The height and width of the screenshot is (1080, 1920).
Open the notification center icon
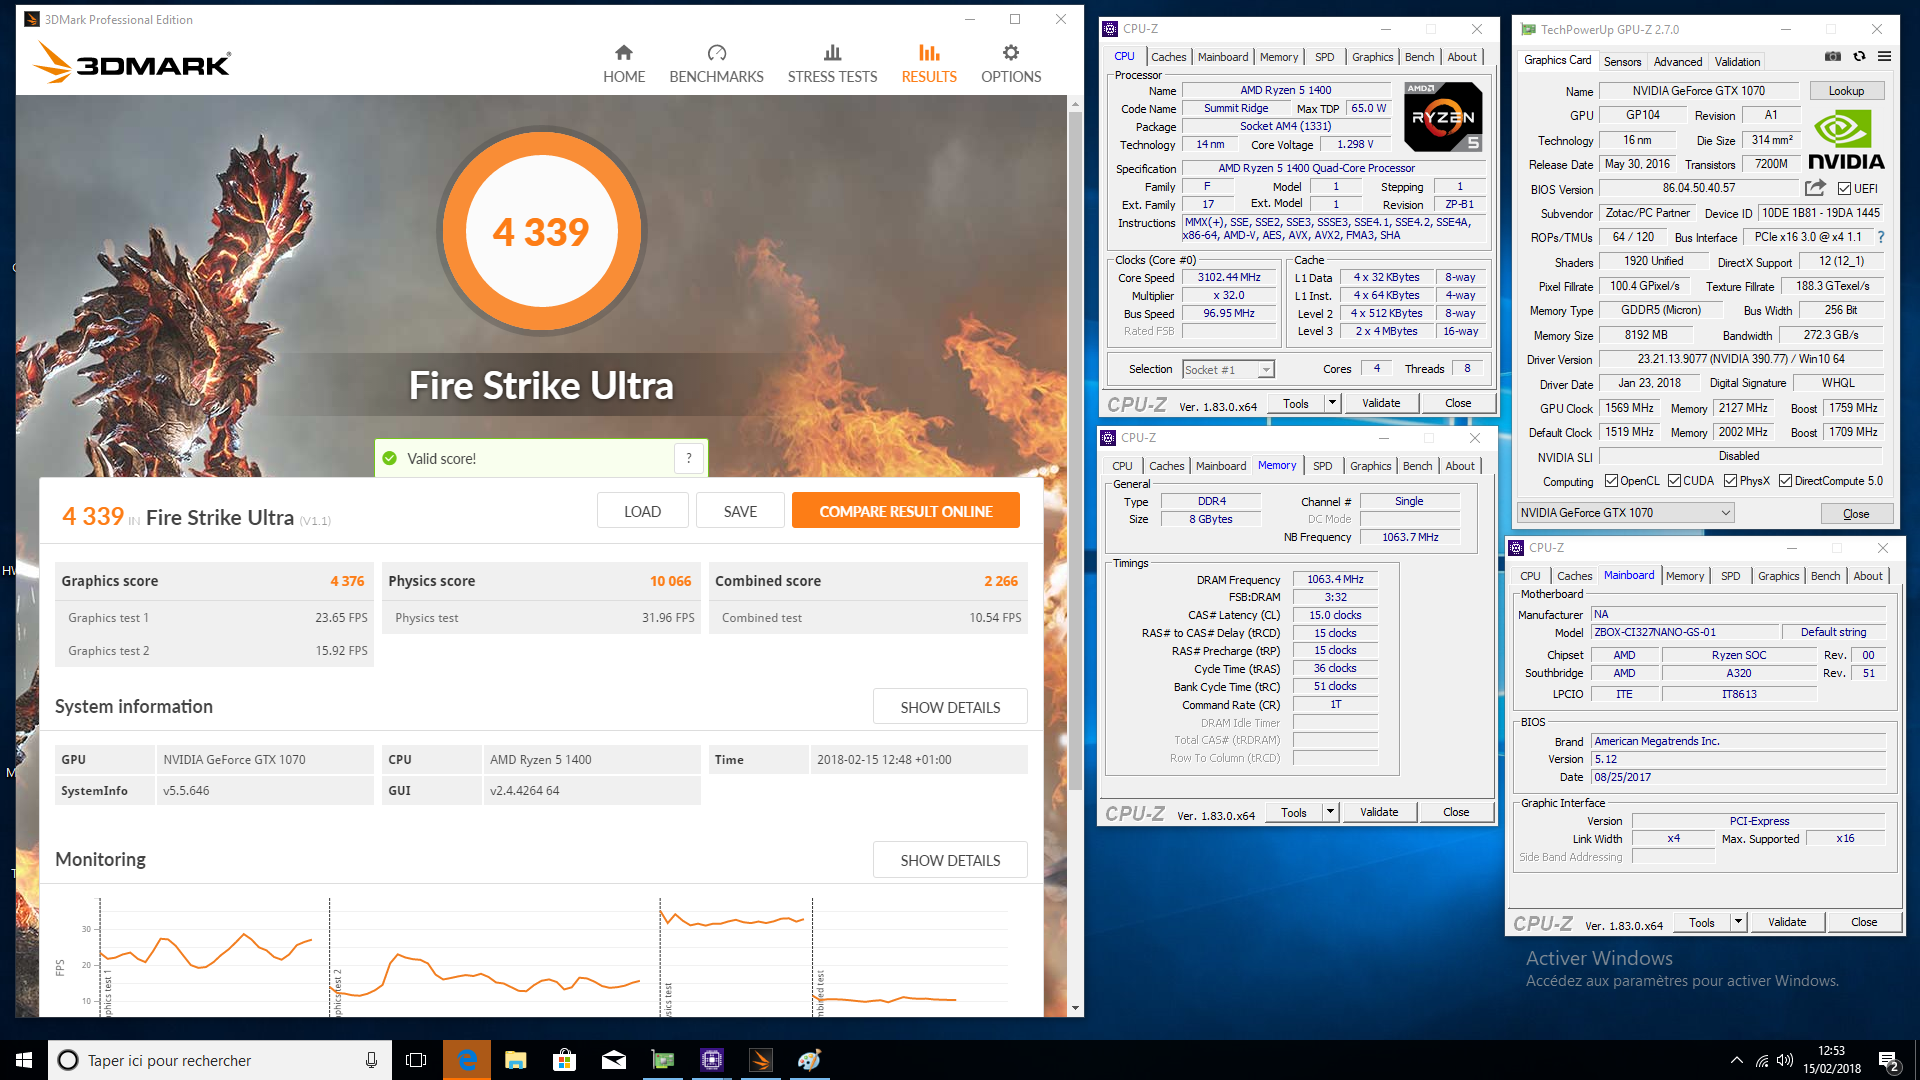coord(1888,1060)
